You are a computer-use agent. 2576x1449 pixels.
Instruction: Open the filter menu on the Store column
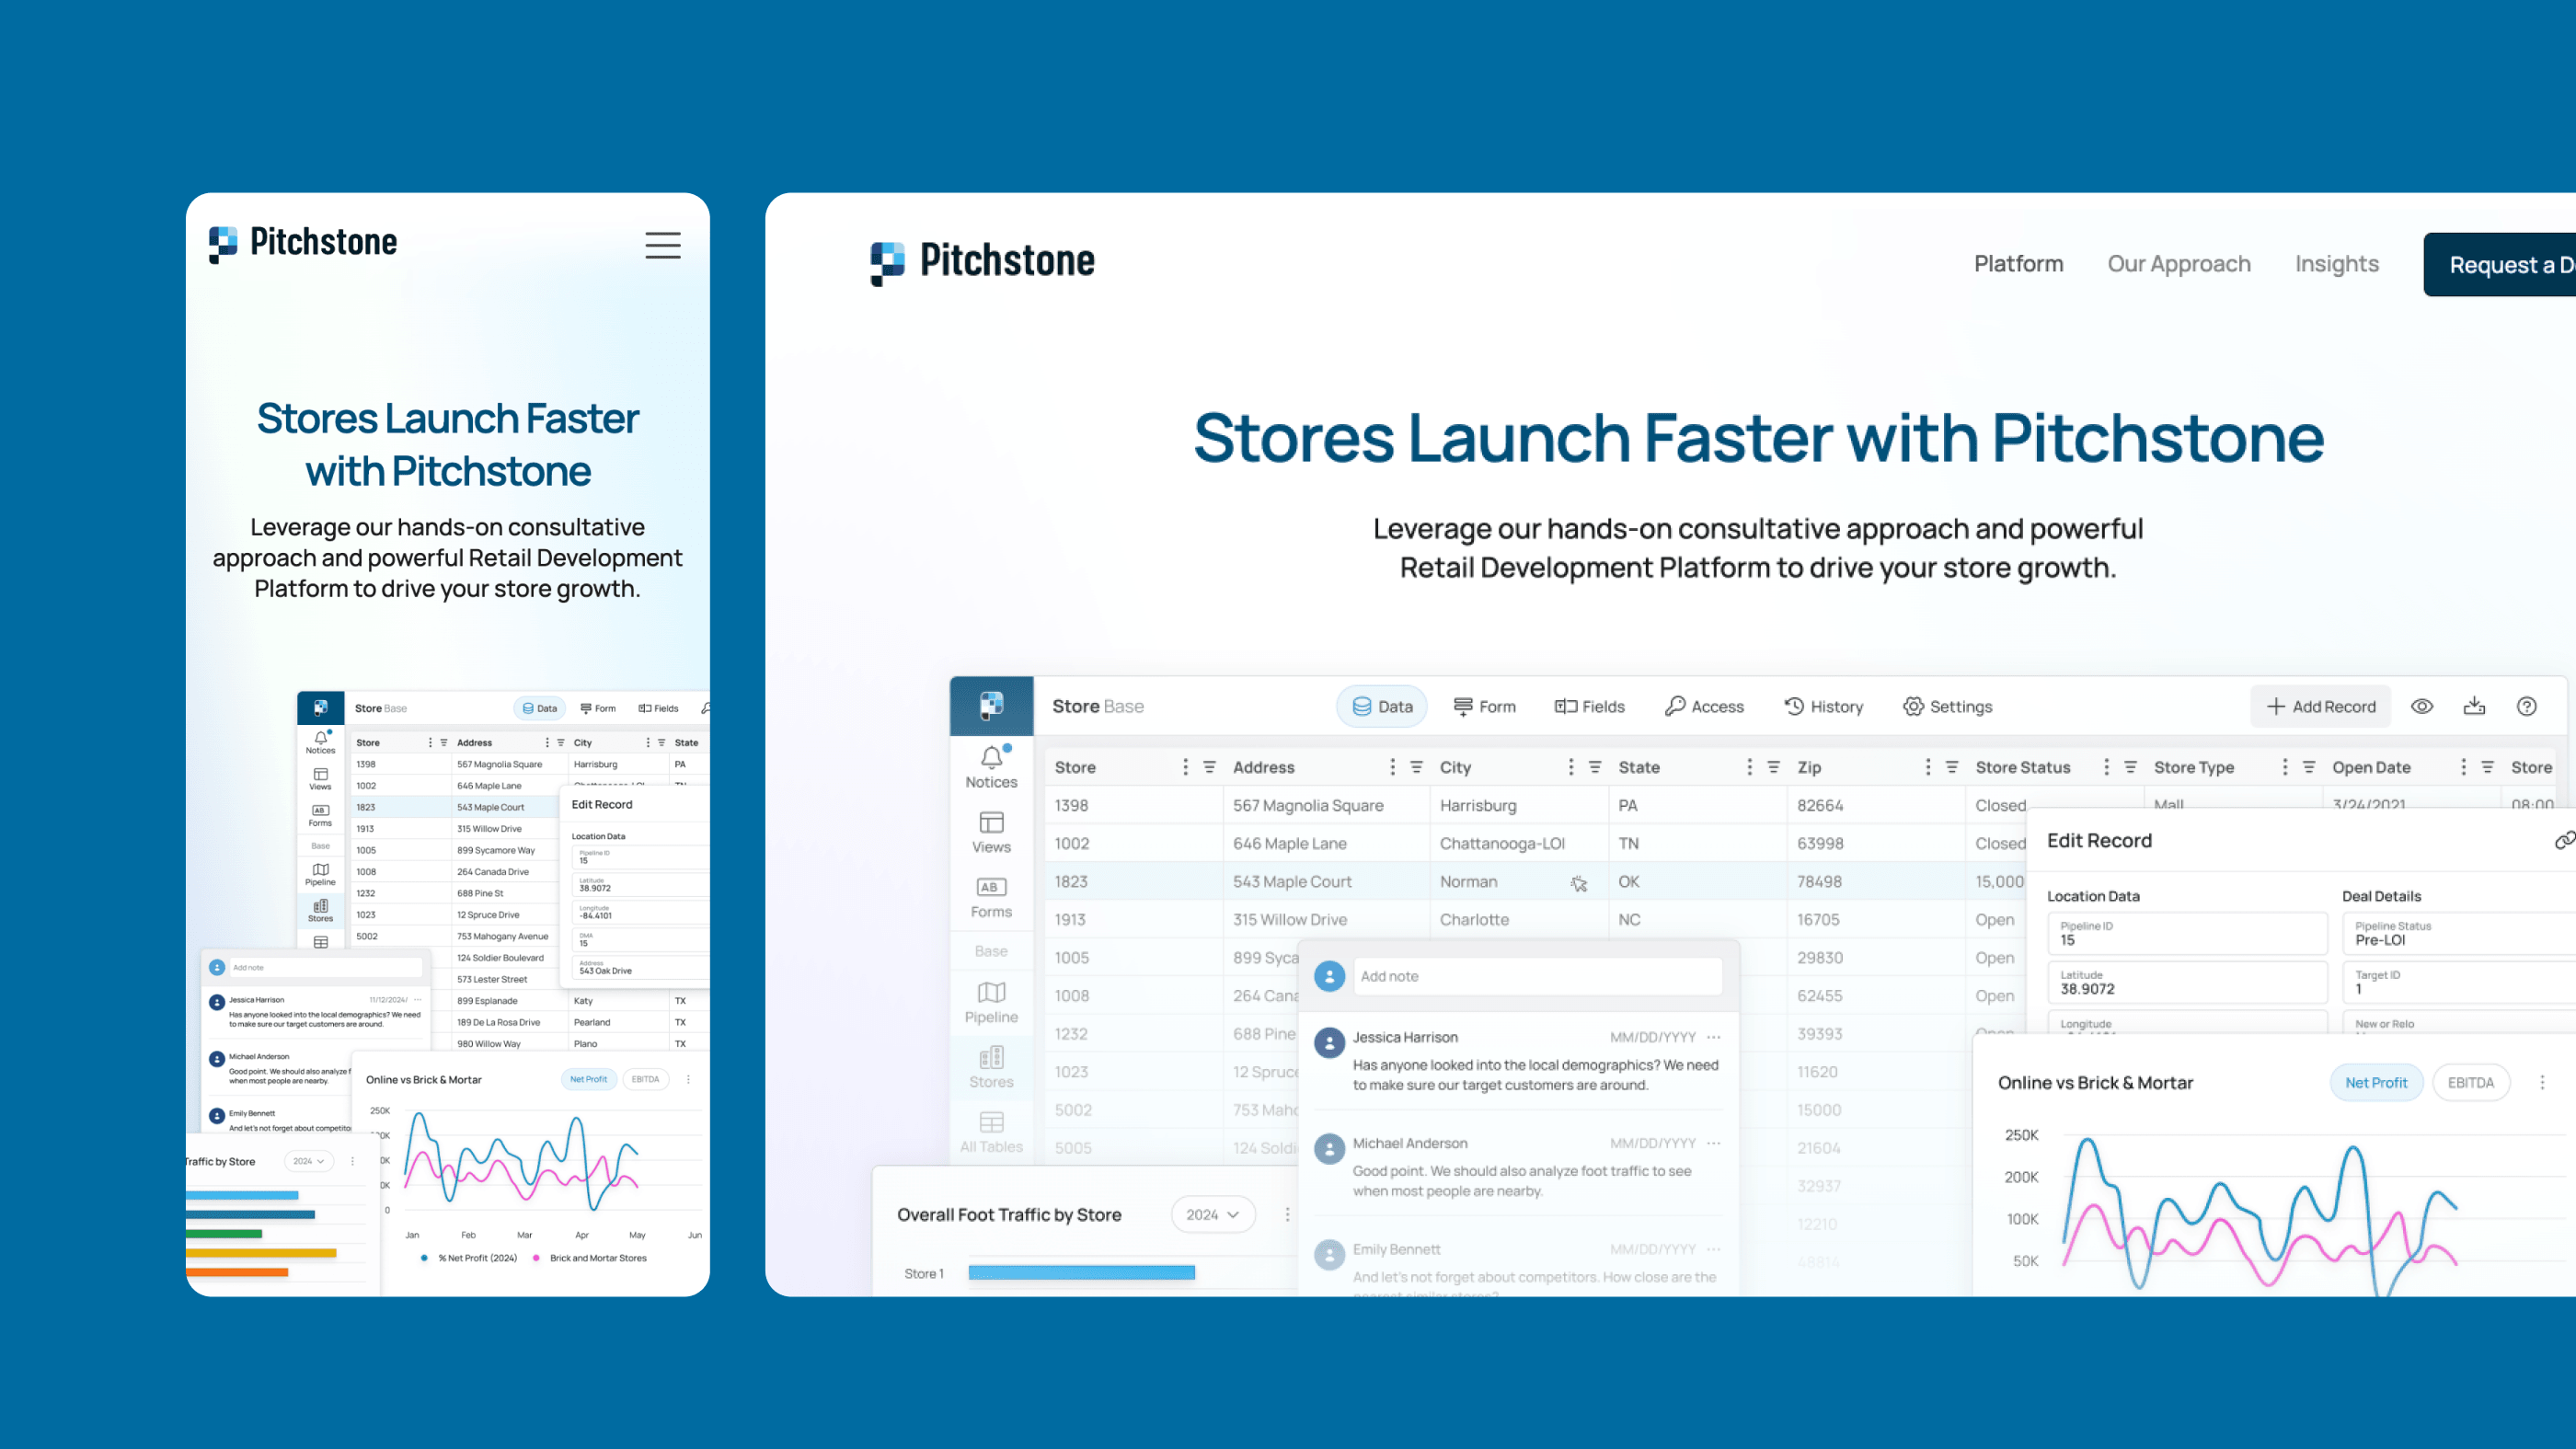1210,766
